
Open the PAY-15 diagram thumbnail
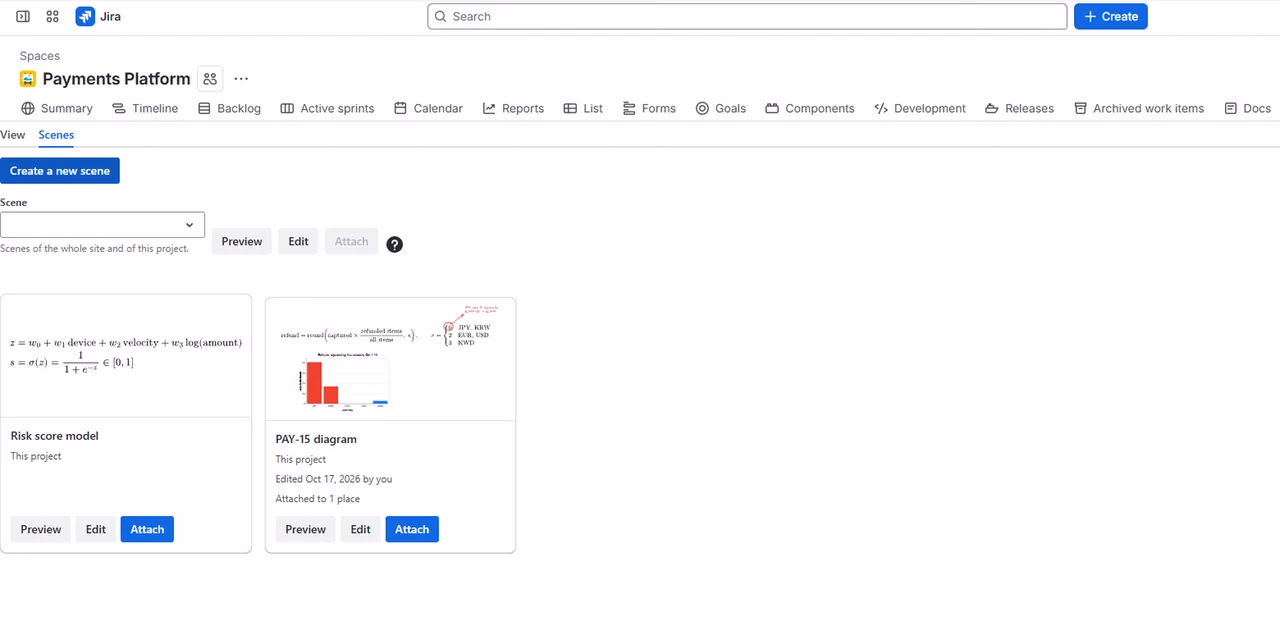[x=390, y=358]
